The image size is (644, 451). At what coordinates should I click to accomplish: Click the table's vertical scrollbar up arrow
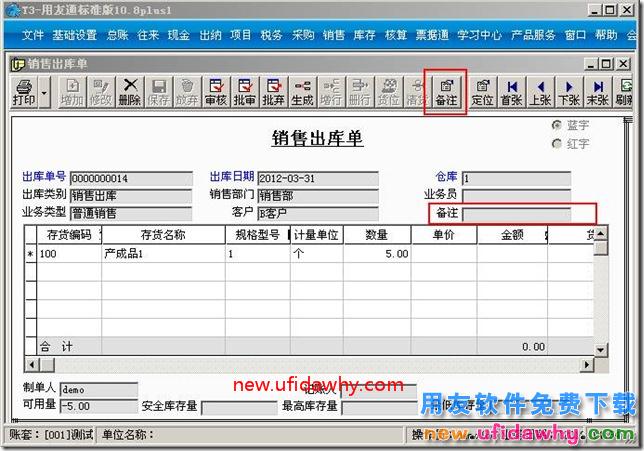point(600,234)
